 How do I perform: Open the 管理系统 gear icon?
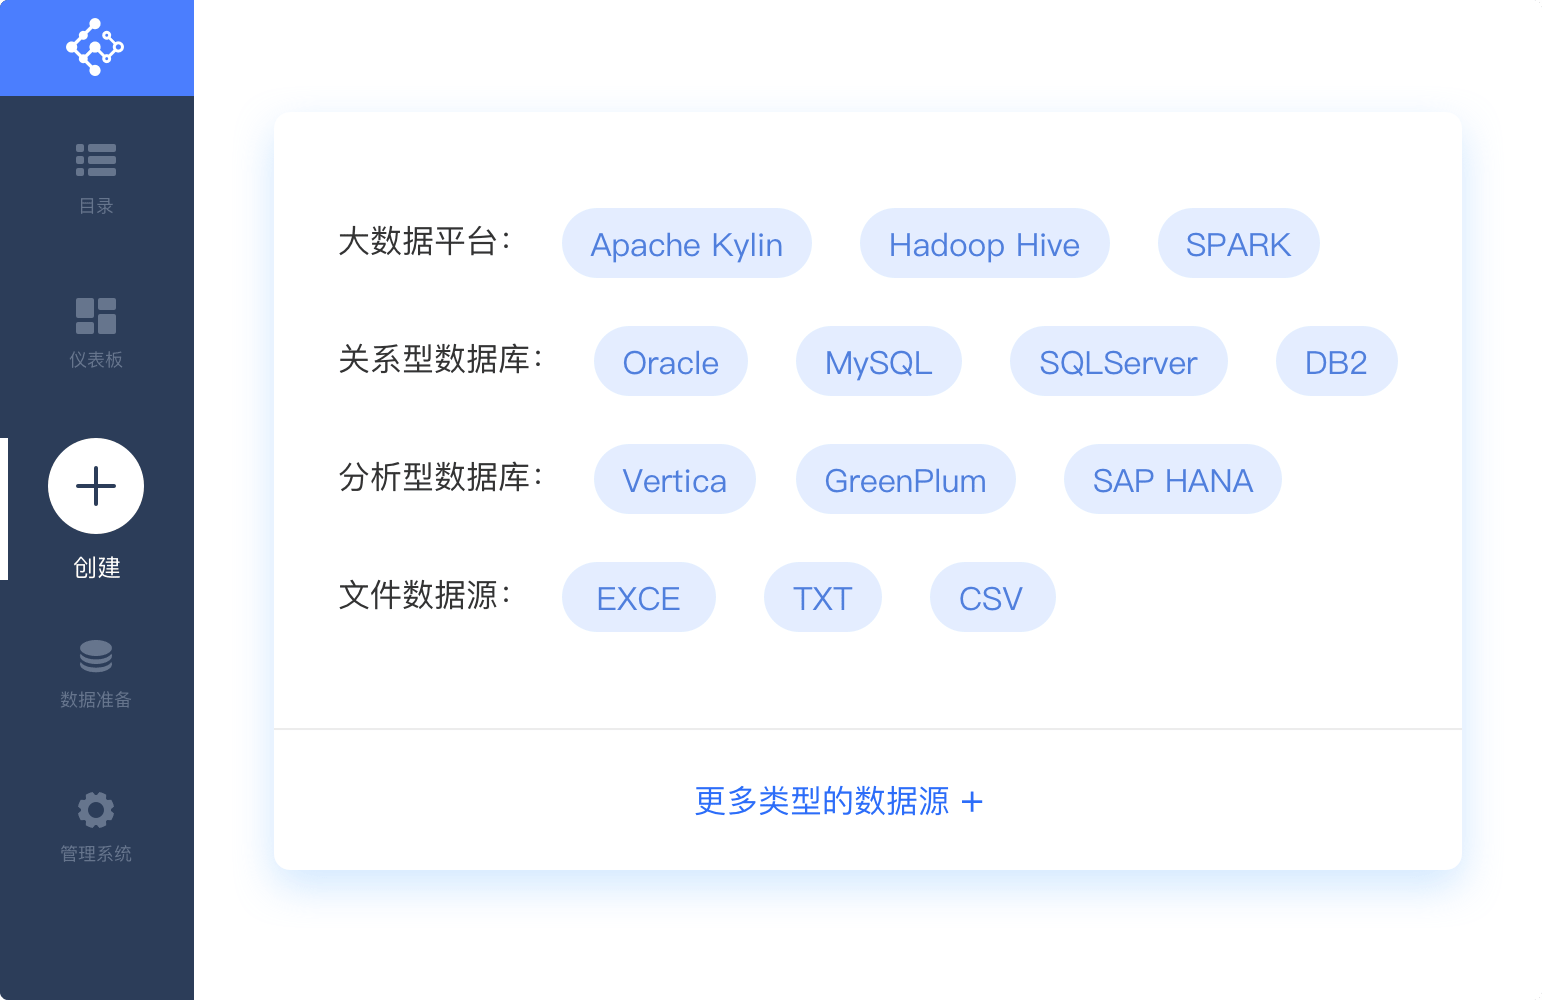point(96,810)
